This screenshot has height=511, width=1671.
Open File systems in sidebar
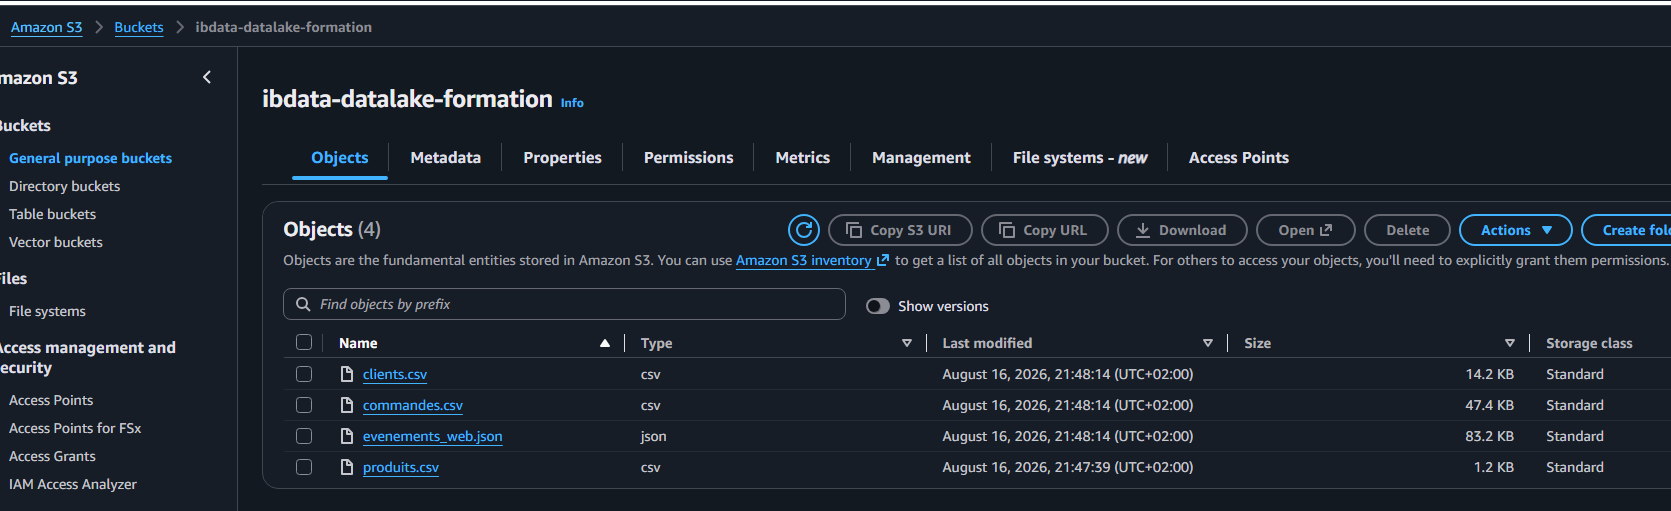[x=47, y=311]
